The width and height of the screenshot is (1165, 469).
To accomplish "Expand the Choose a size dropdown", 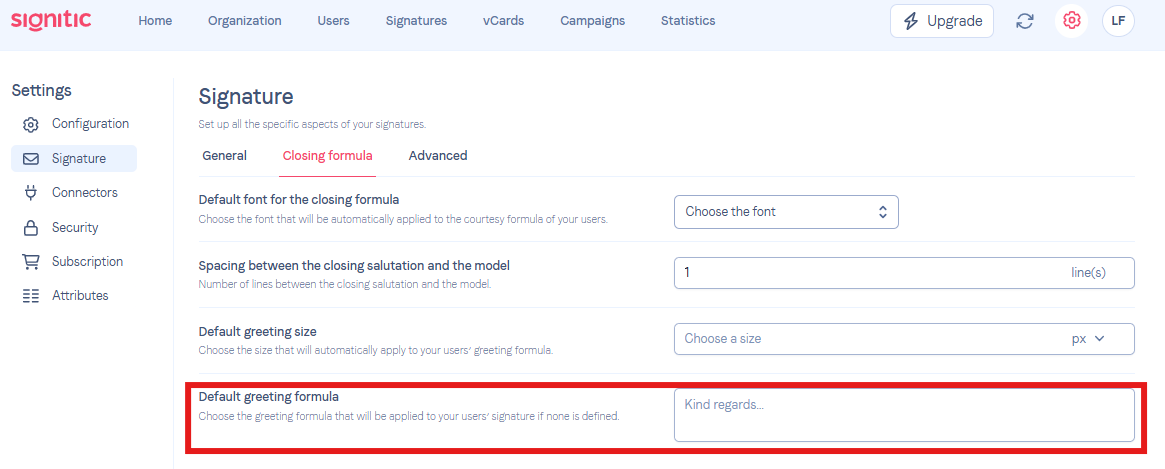I will pyautogui.click(x=904, y=339).
